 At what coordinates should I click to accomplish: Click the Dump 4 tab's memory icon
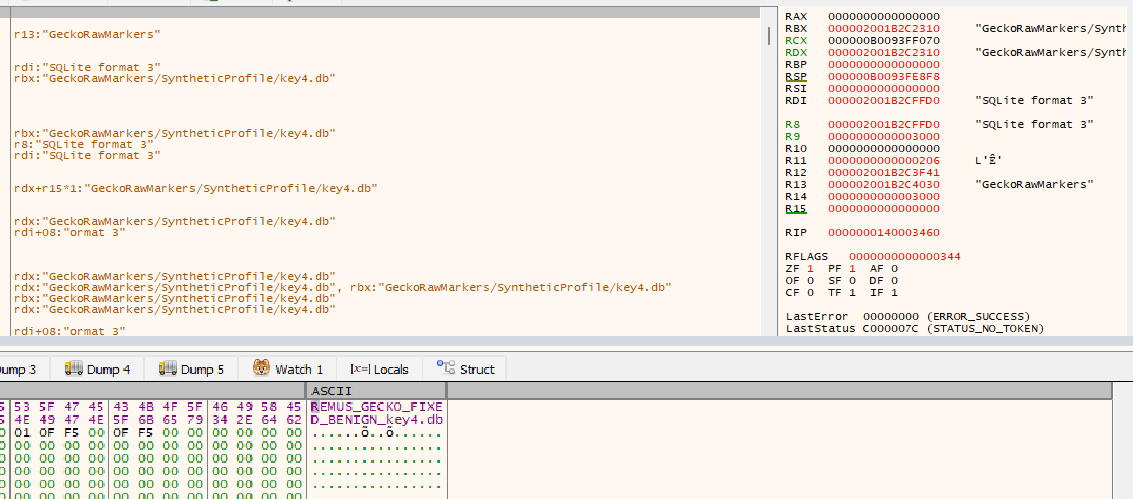coord(73,368)
